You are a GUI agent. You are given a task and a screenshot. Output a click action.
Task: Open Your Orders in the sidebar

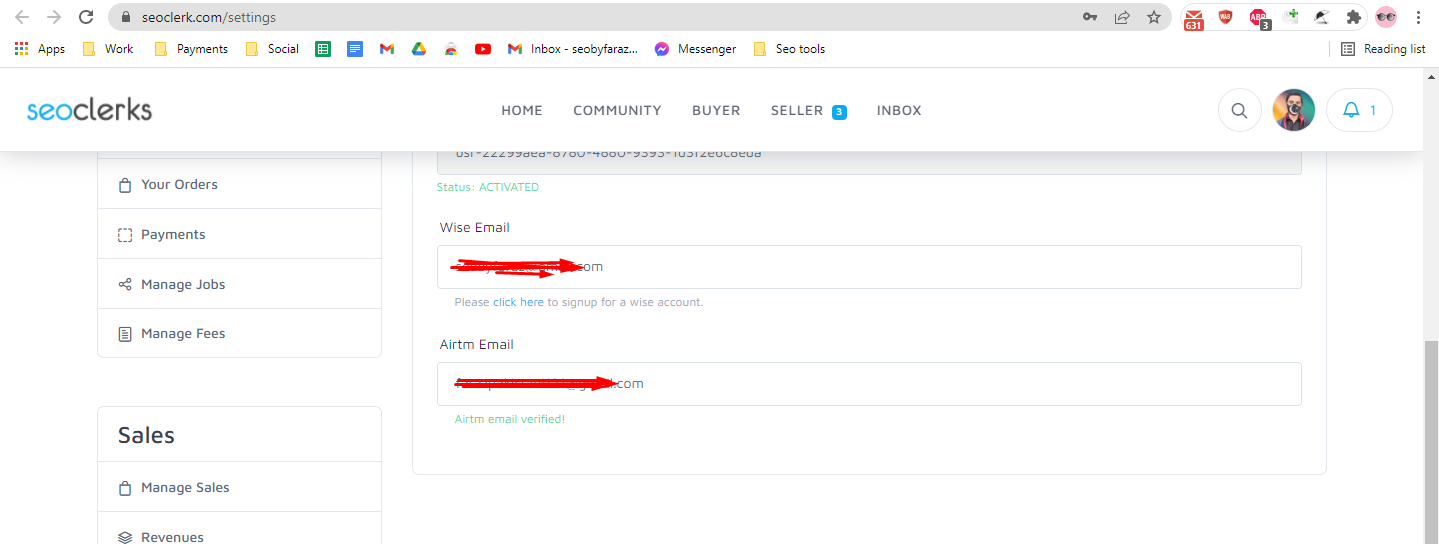(239, 184)
